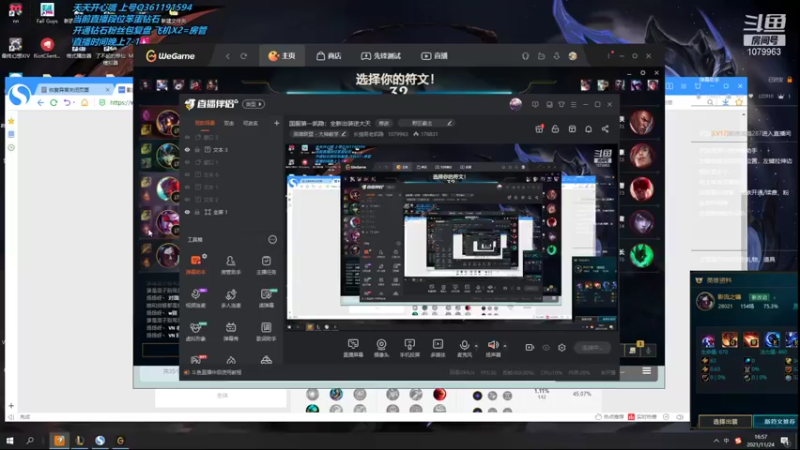Click the shirt skin icon in 直播伴侣 title bar
This screenshot has width=800, height=450.
561,104
